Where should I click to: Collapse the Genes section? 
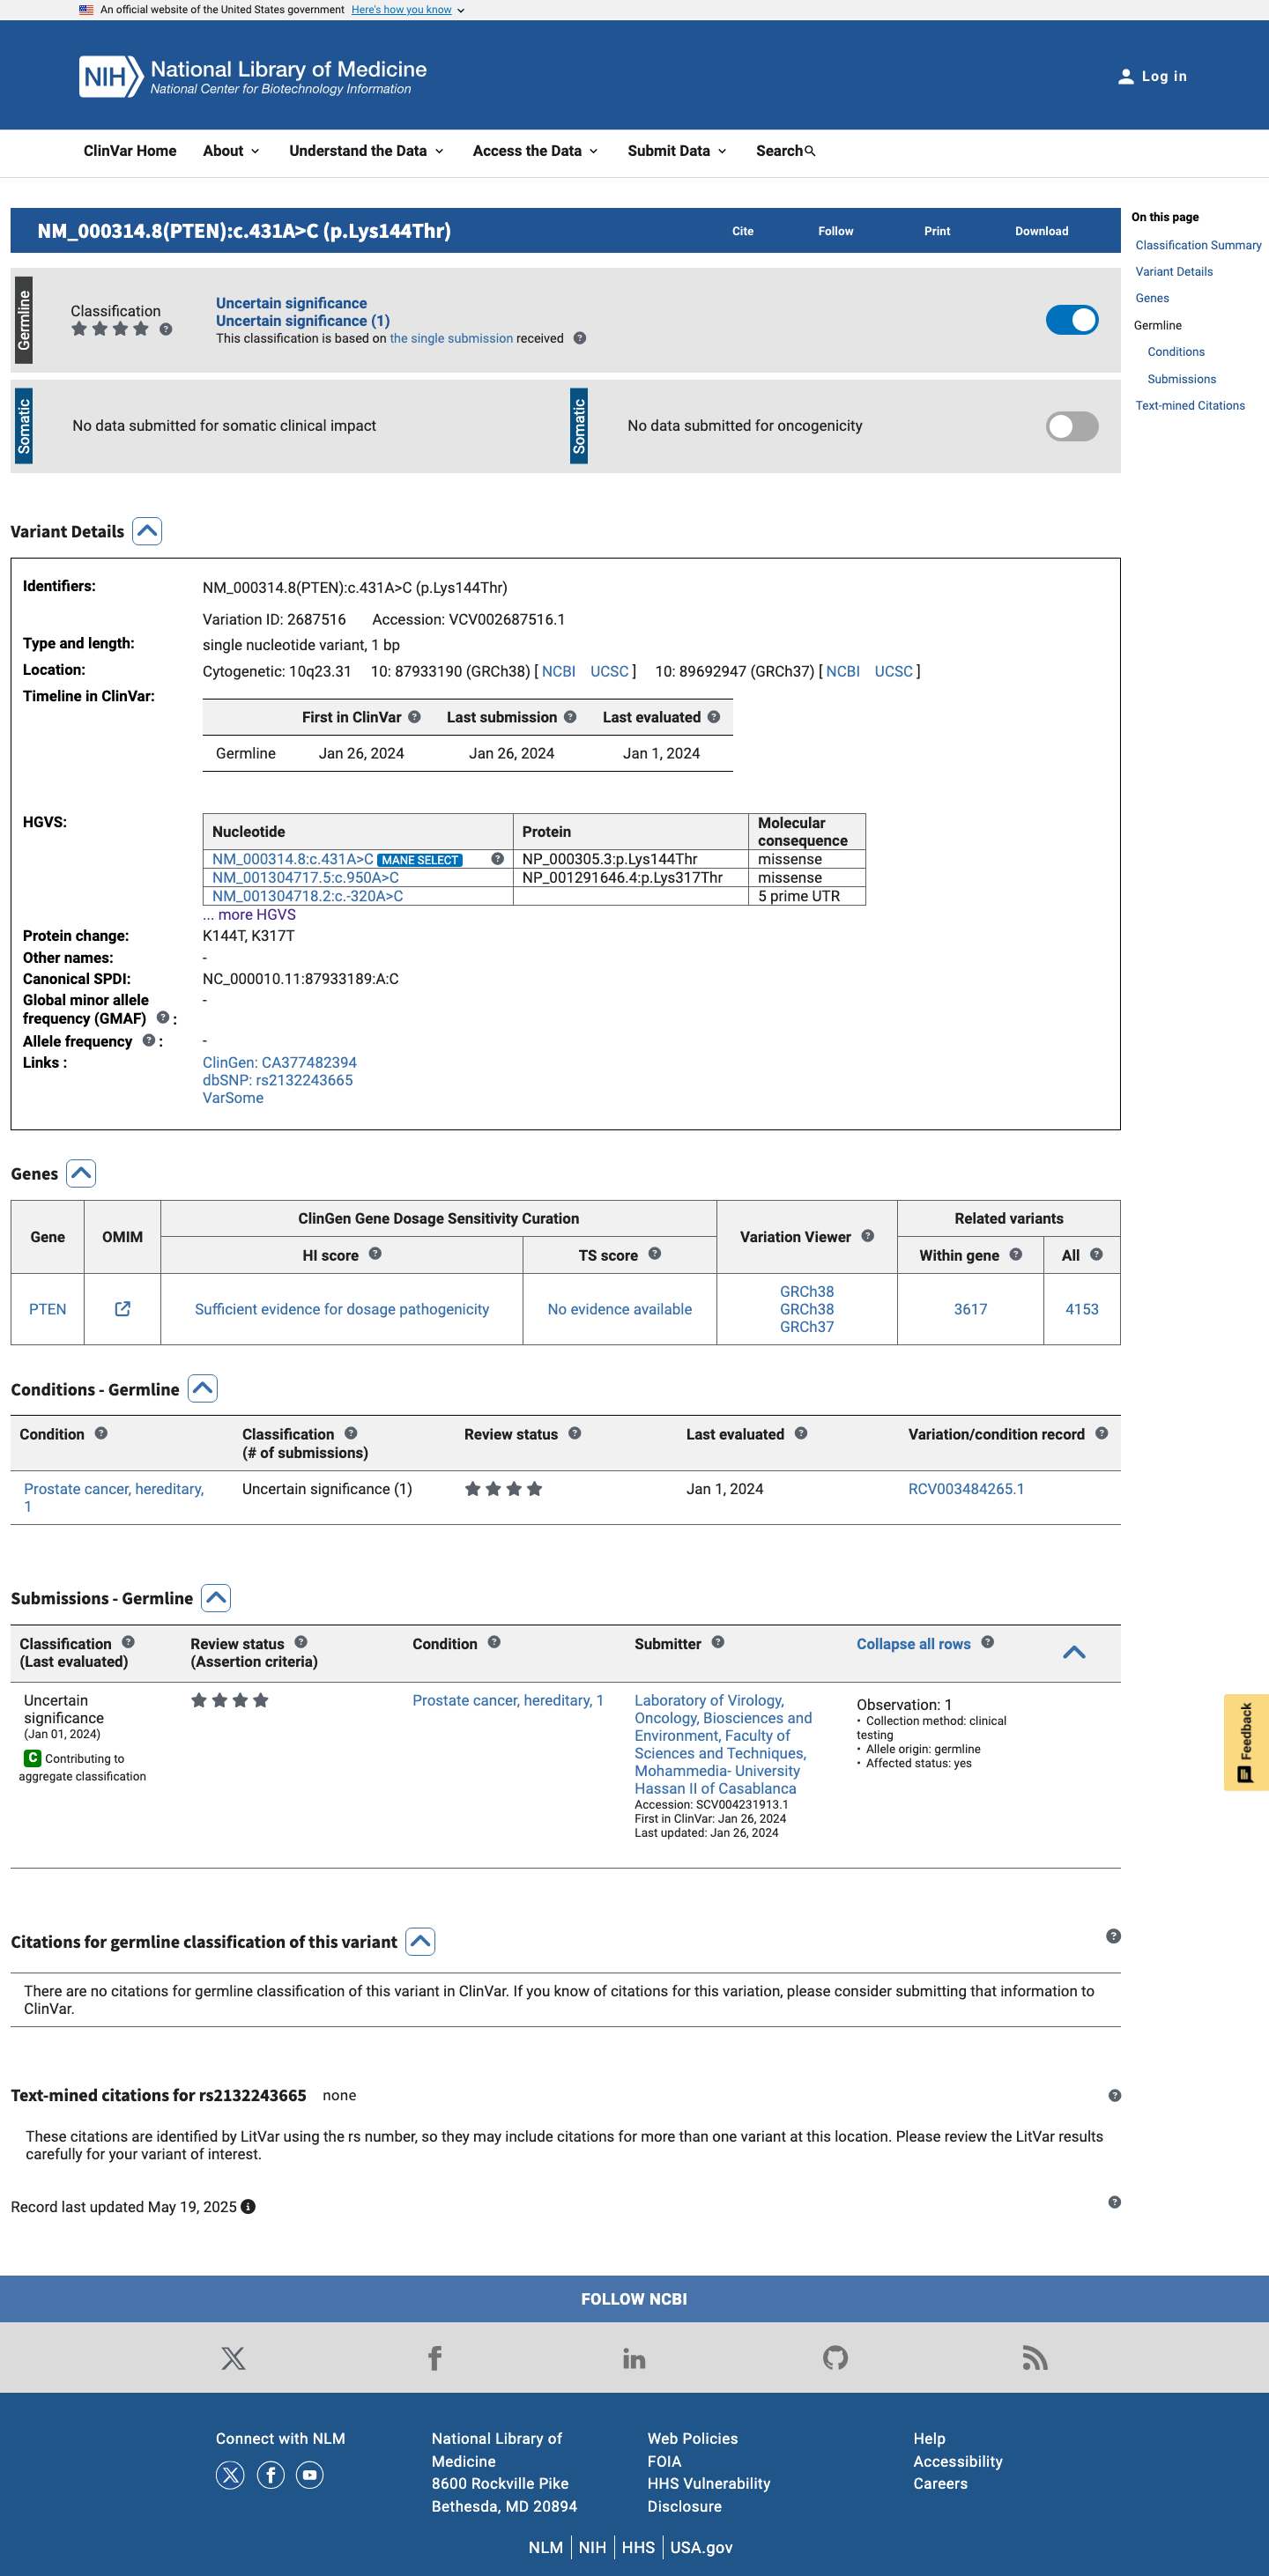click(81, 1173)
